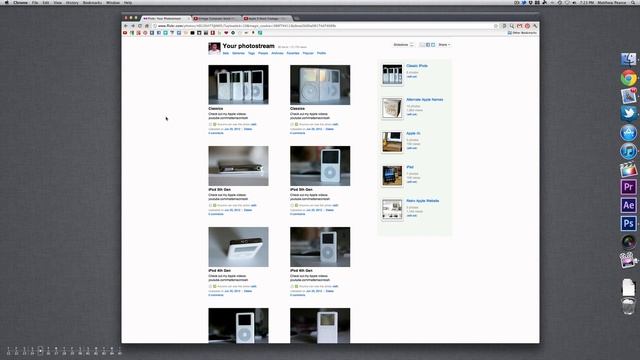The width and height of the screenshot is (640, 360).
Task: Open Adobe After Effects in the Dock
Action: pyautogui.click(x=629, y=205)
